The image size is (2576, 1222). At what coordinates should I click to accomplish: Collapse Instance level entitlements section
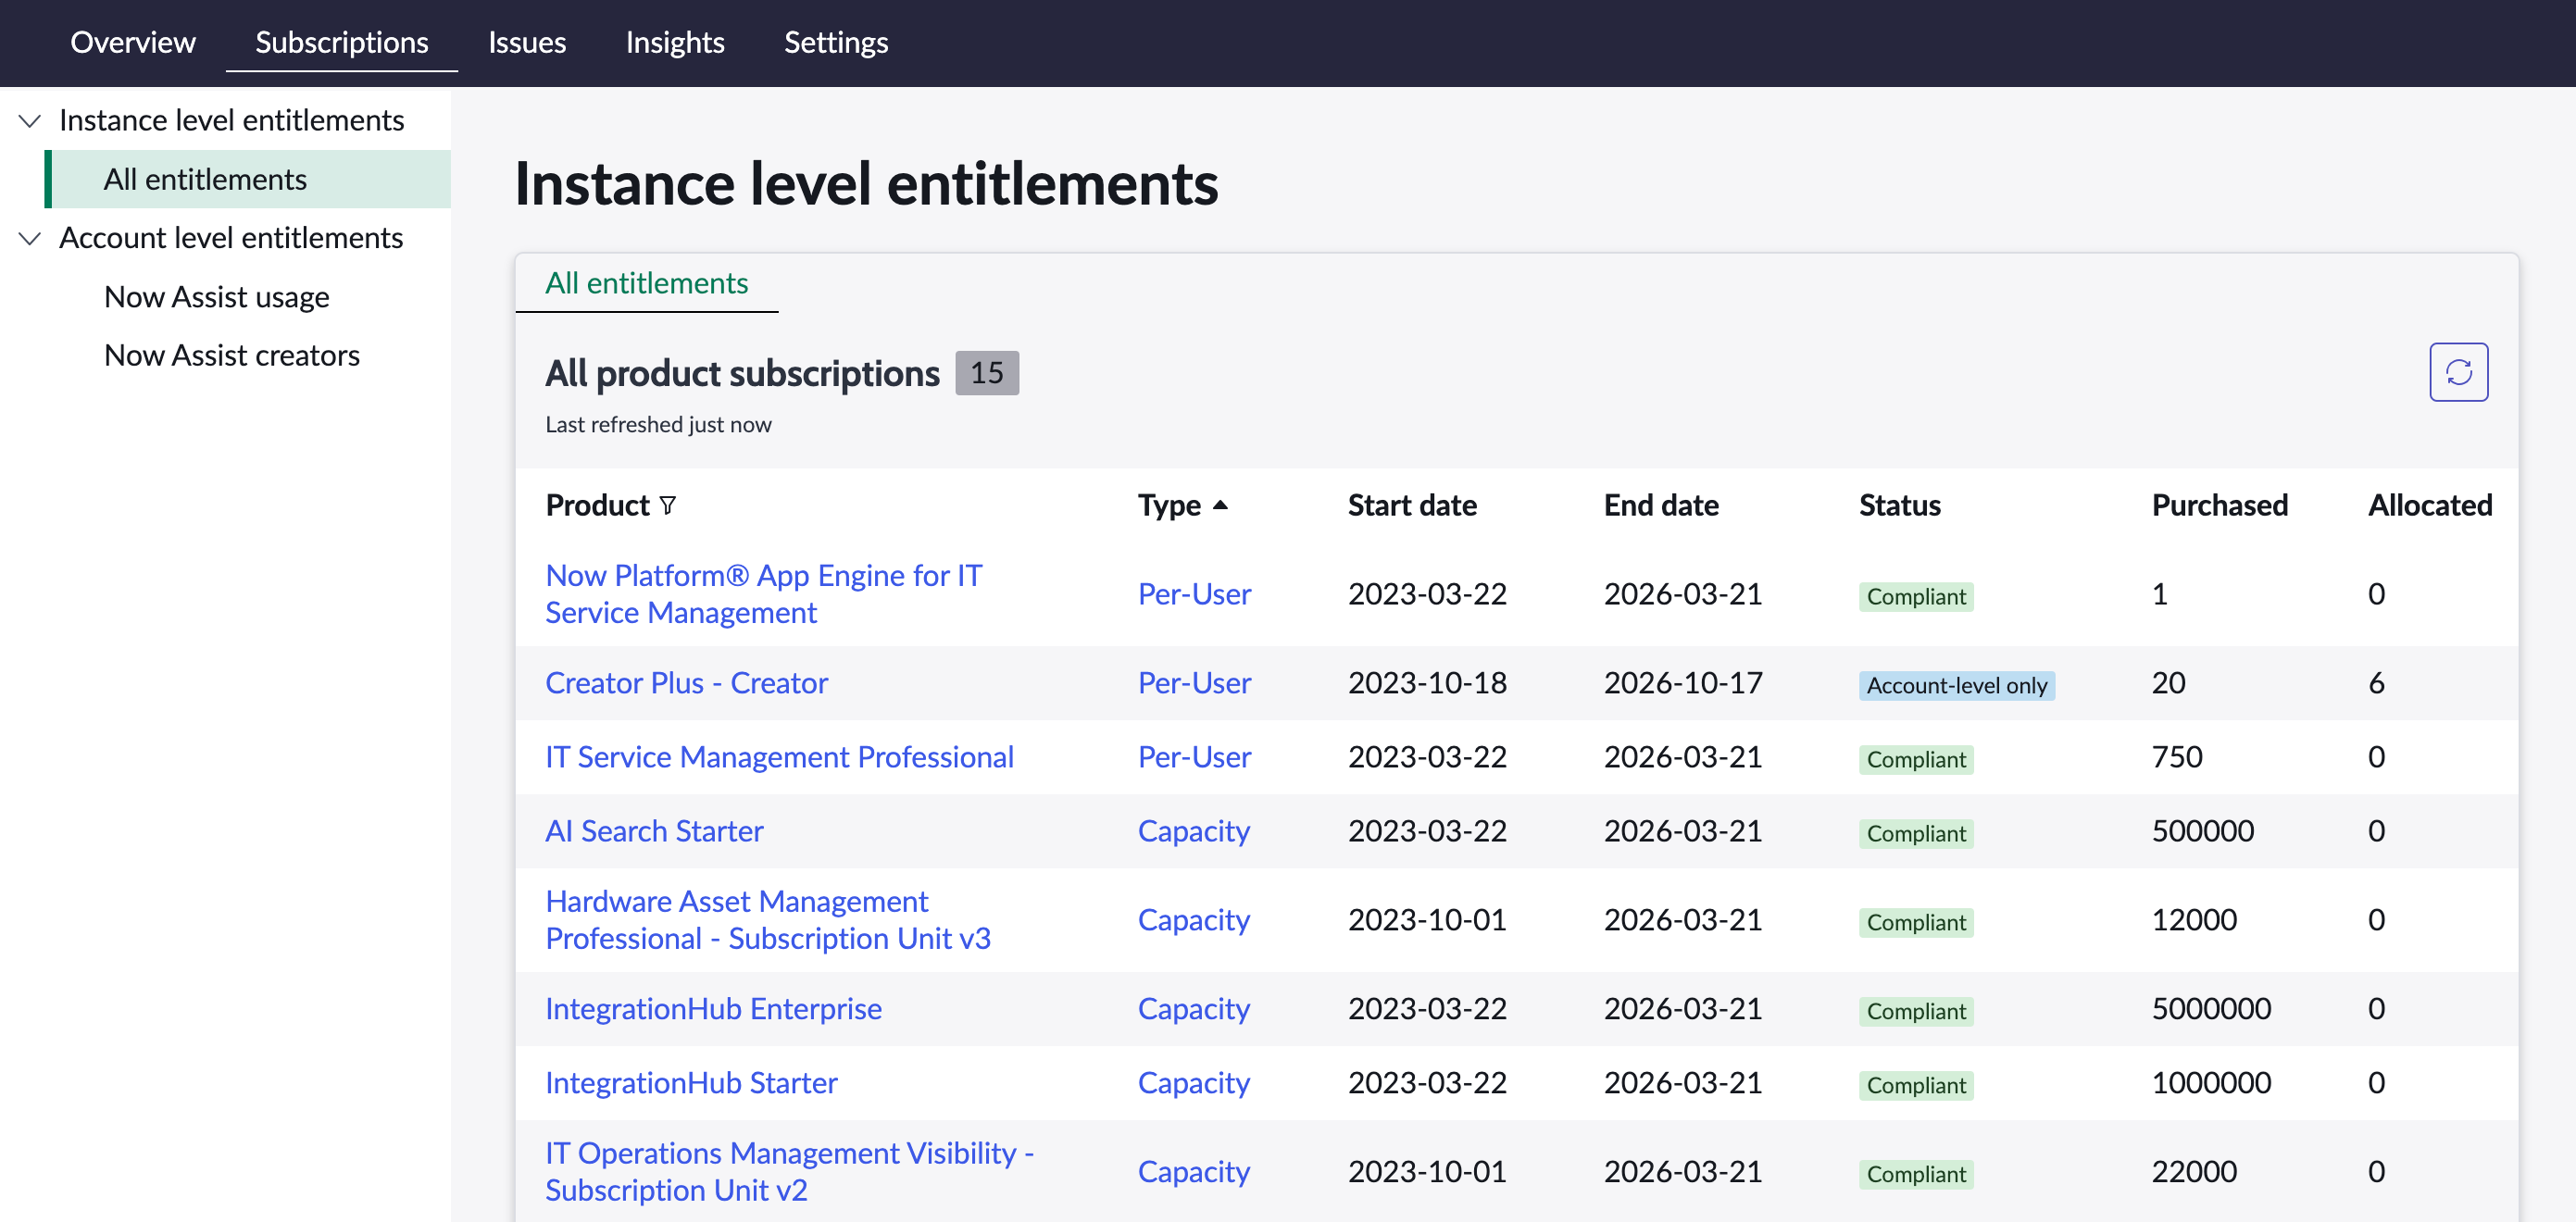pyautogui.click(x=30, y=120)
